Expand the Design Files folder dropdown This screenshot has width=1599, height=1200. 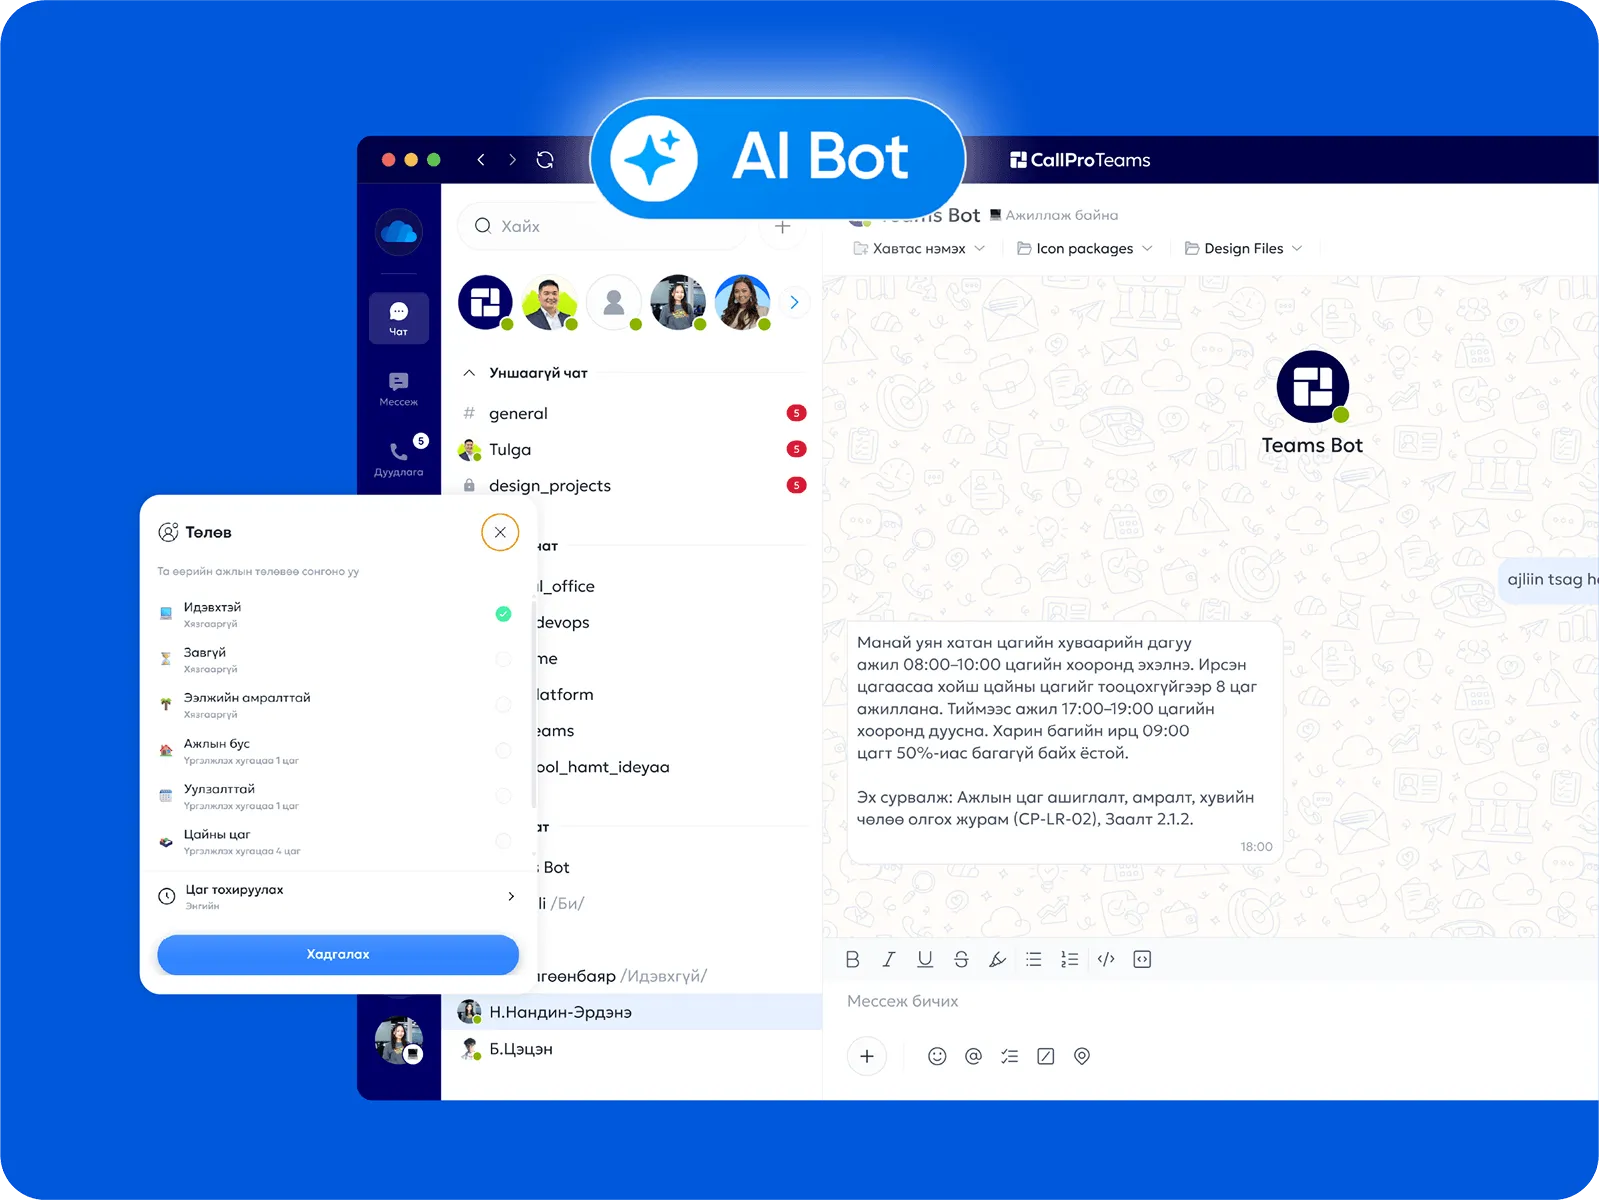[1244, 248]
